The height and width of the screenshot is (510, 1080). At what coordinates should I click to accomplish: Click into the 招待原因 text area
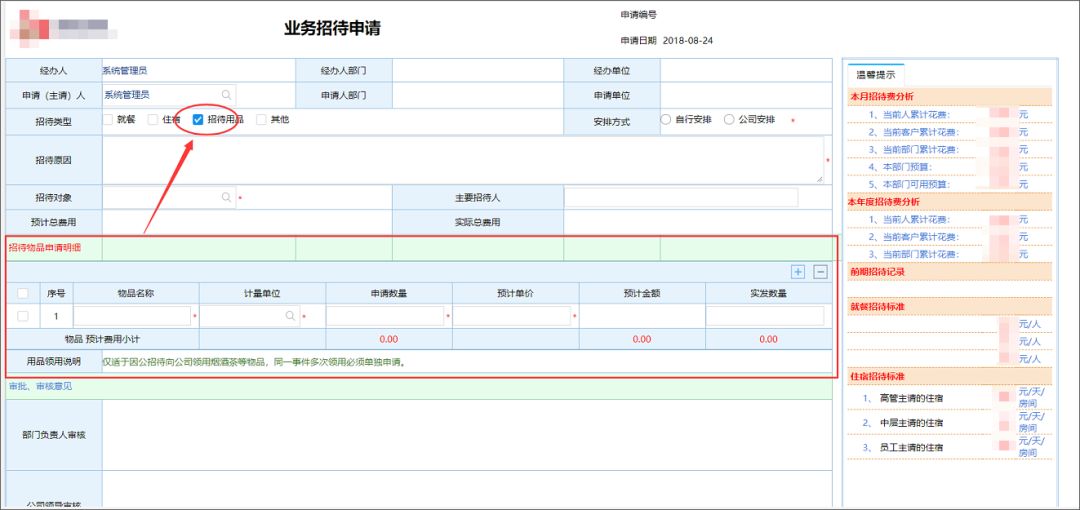(x=463, y=160)
